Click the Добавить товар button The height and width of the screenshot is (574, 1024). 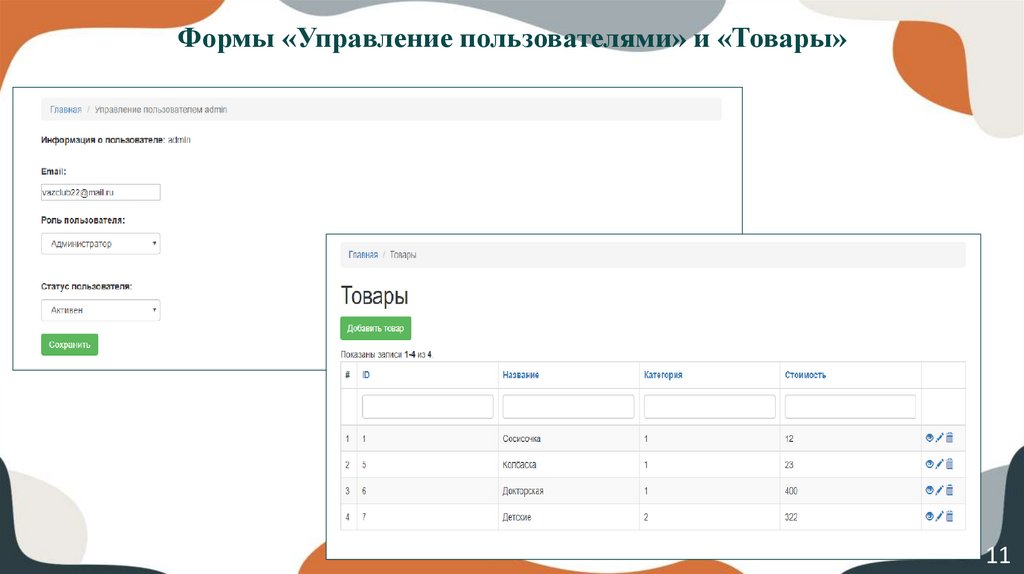(376, 328)
